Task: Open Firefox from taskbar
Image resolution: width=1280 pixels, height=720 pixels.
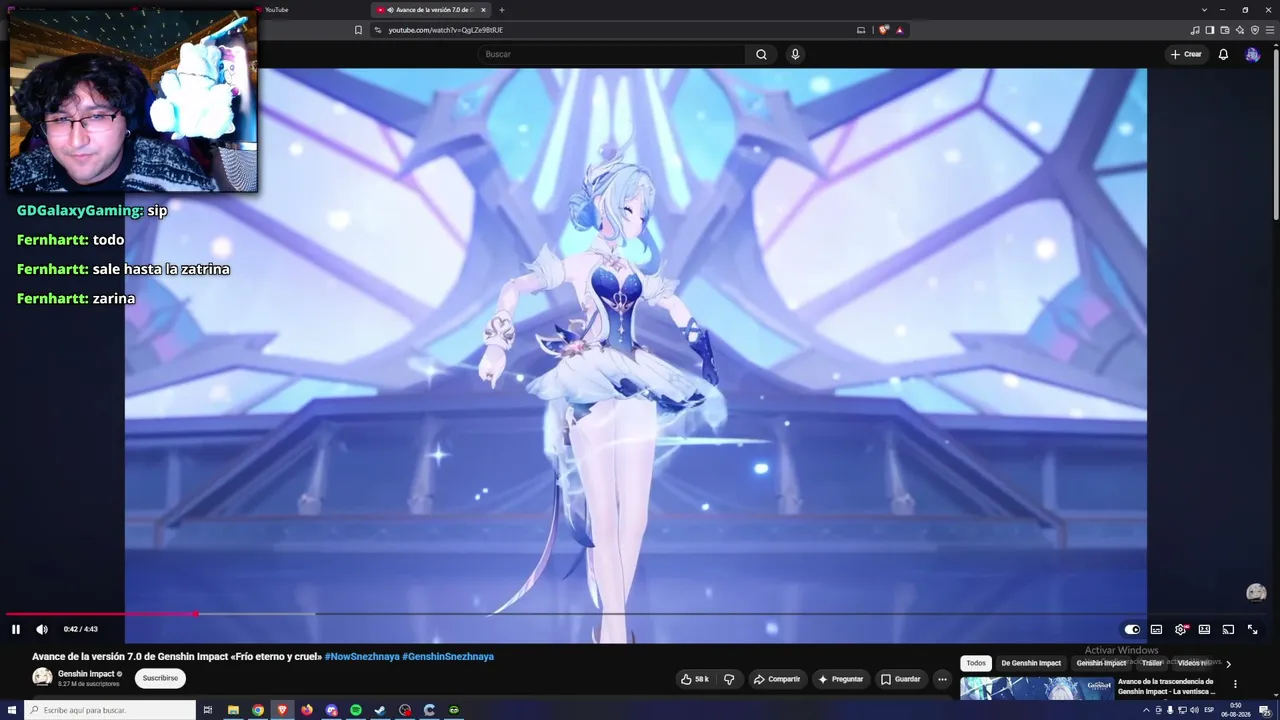Action: [307, 710]
